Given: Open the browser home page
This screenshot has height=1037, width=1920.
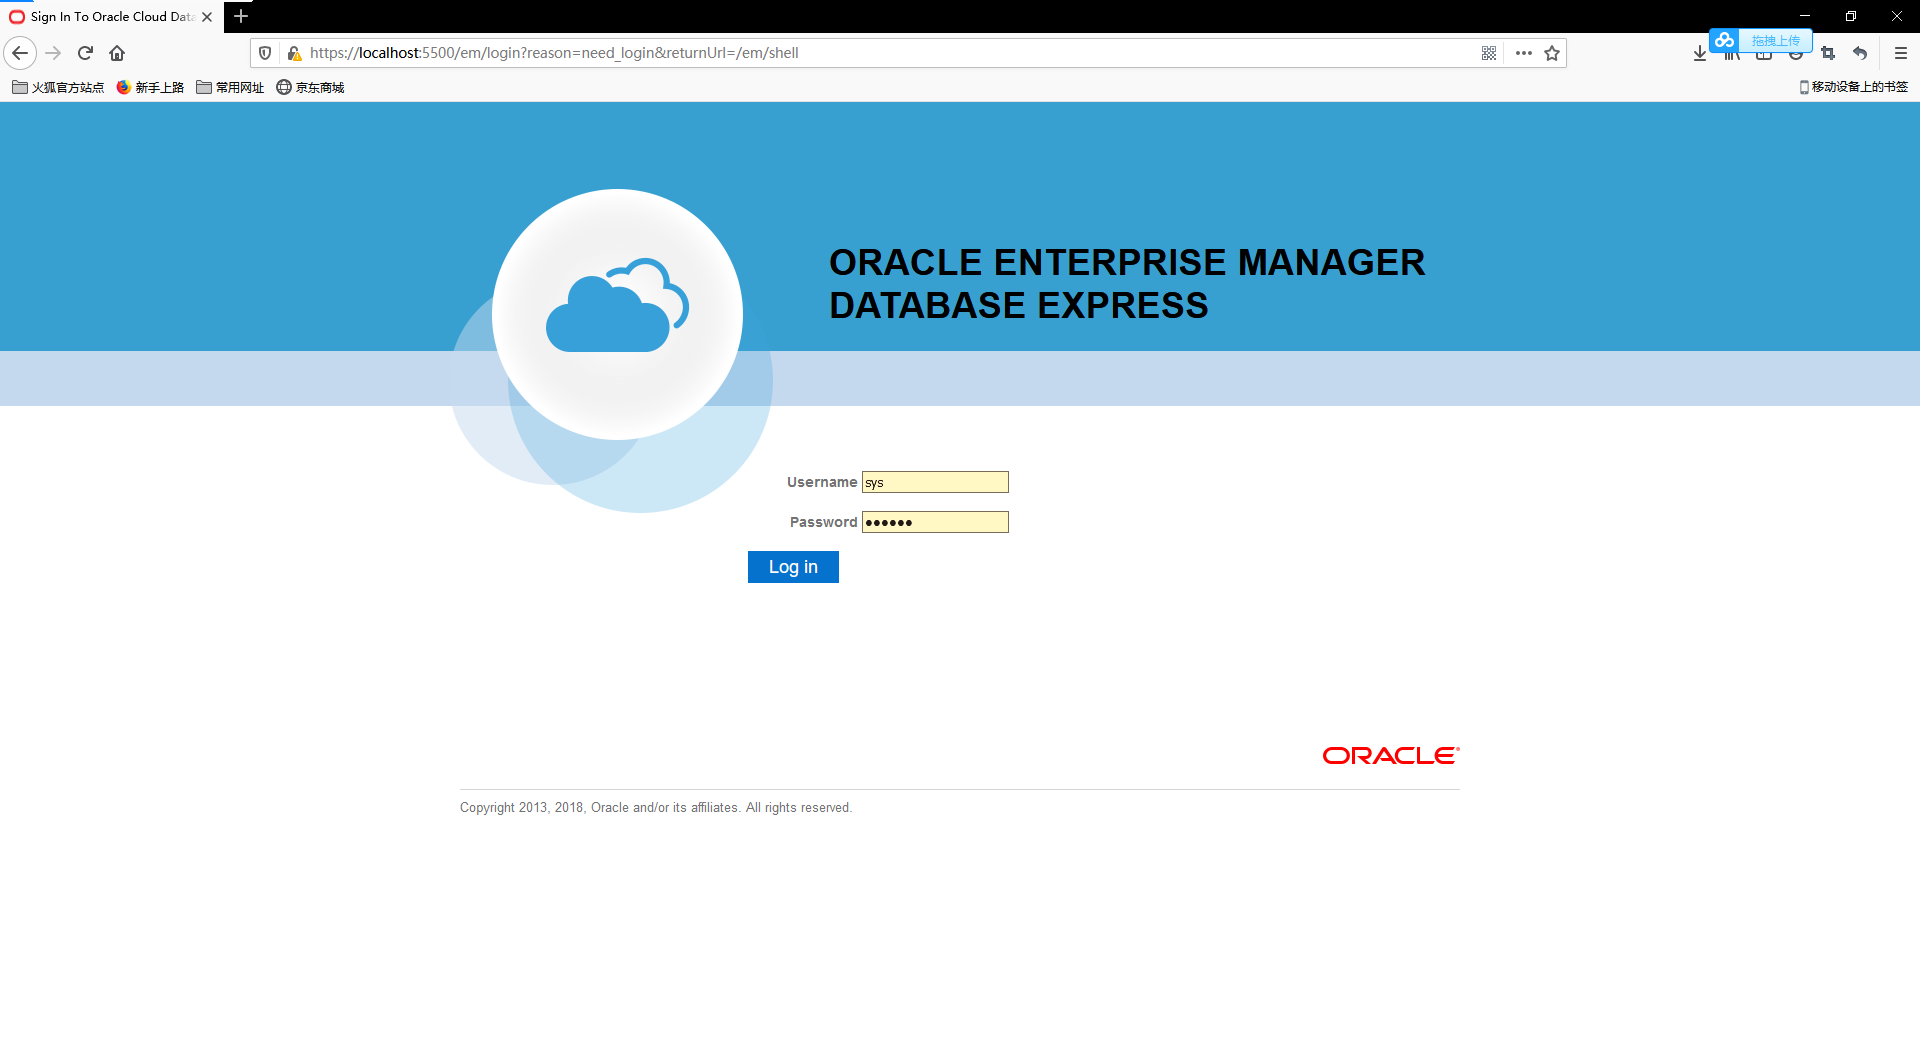Looking at the screenshot, I should click(118, 53).
